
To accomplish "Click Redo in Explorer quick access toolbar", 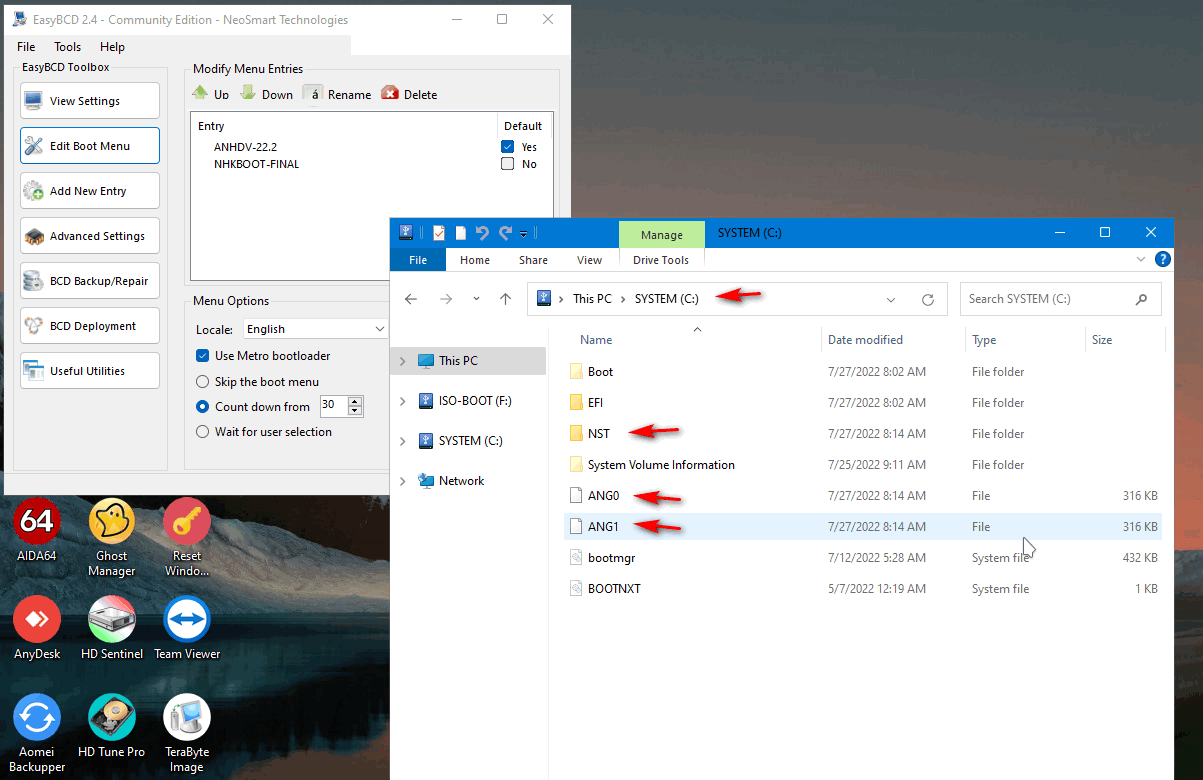I will tap(505, 233).
